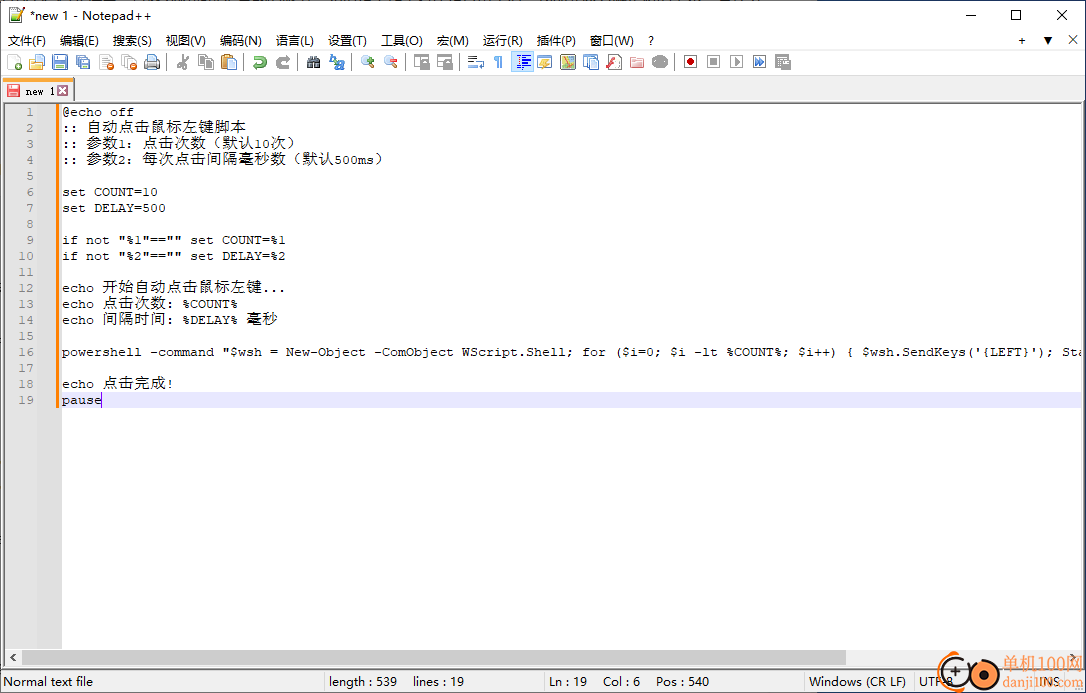The width and height of the screenshot is (1086, 693).
Task: Click the Copy toolbar icon
Action: click(206, 62)
